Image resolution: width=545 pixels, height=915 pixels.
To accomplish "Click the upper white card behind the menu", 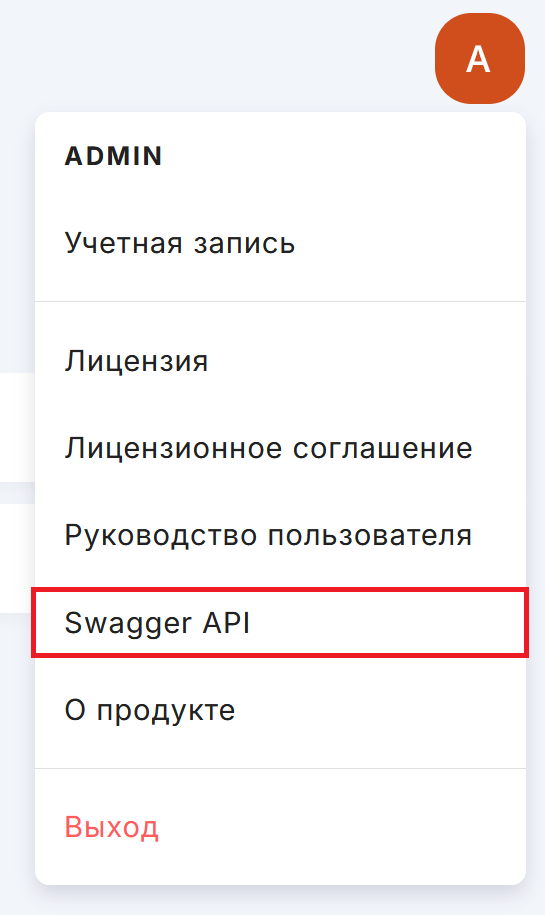I will (16, 427).
